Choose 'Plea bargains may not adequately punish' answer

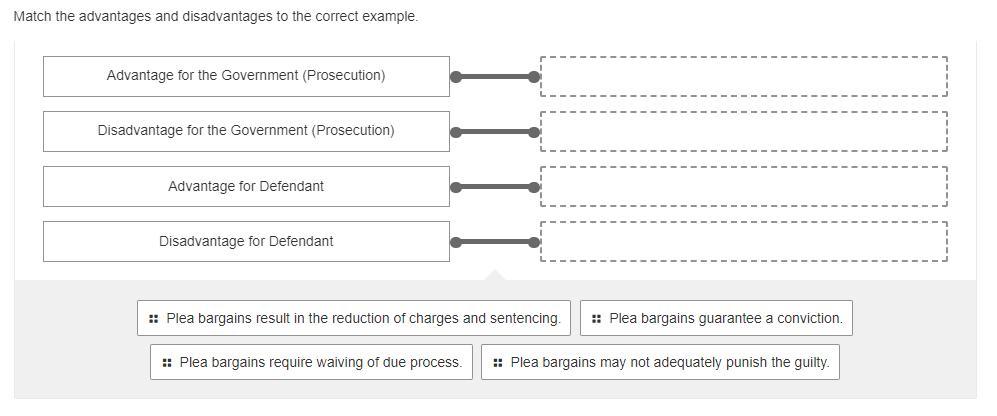click(669, 363)
